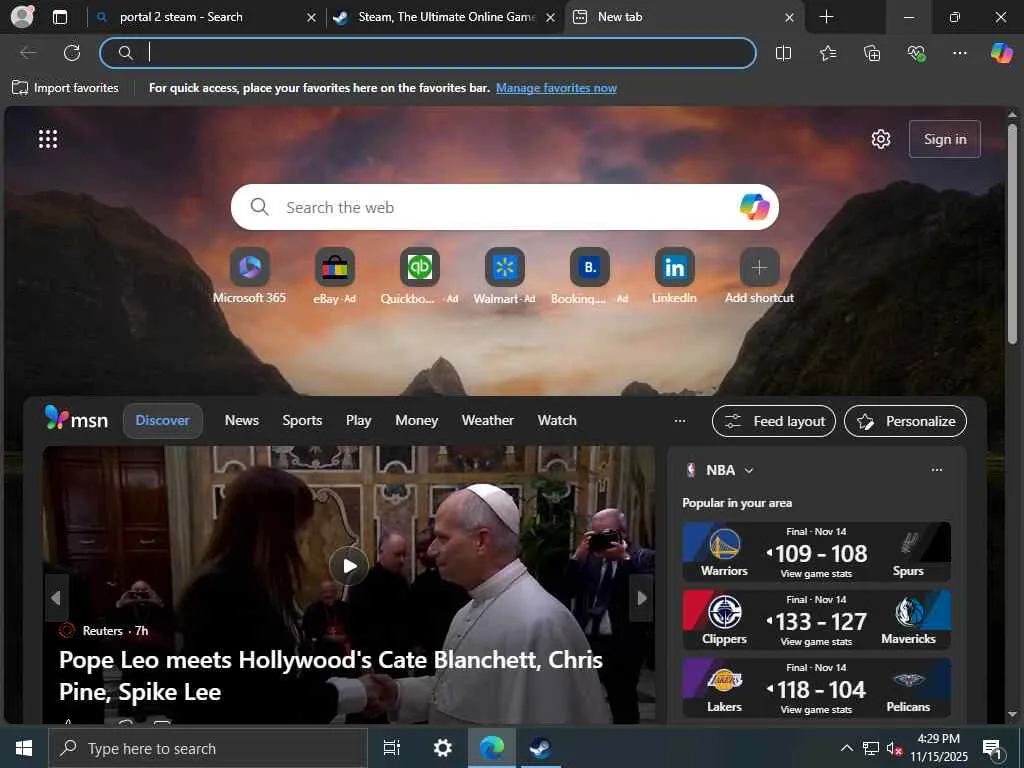Screen dimensions: 1024x768
Task: Expand the NBA league dropdown
Action: 749,470
